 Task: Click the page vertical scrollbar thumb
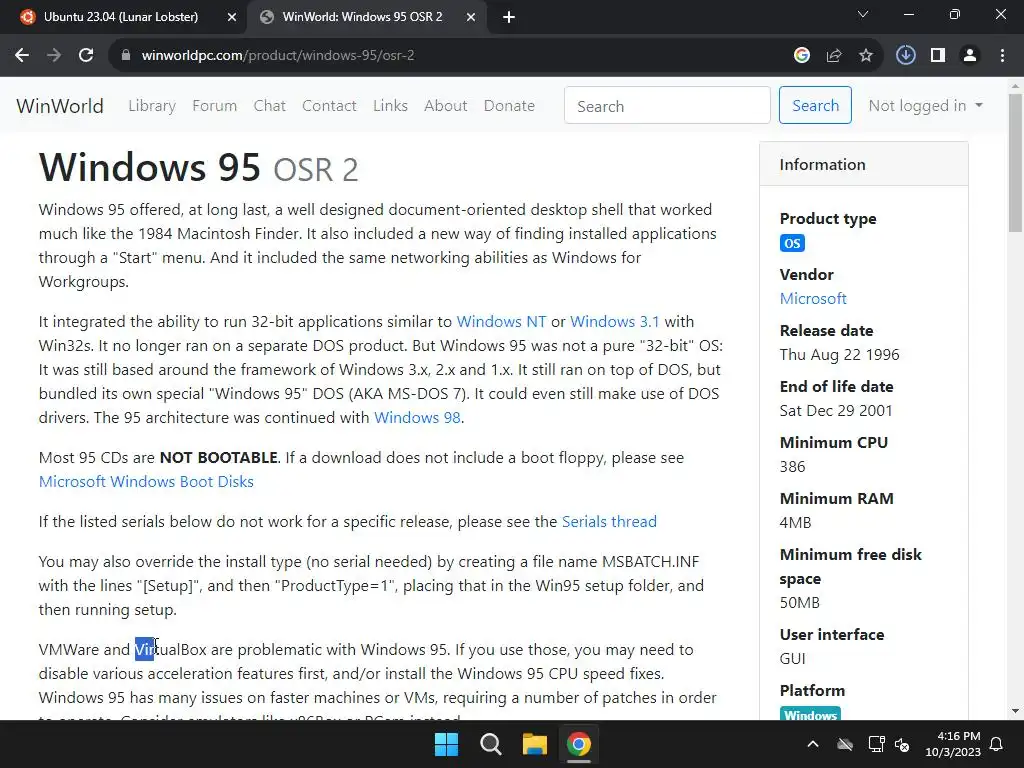pos(1015,163)
